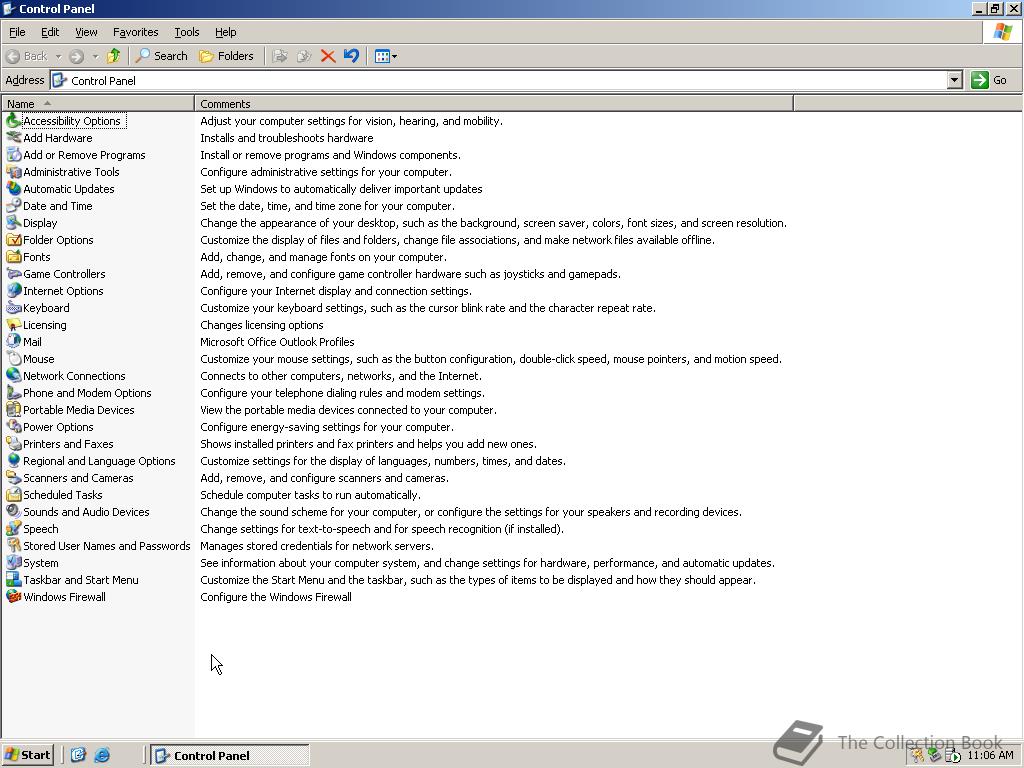This screenshot has height=768, width=1024.
Task: Click the Speech icon
Action: (13, 528)
